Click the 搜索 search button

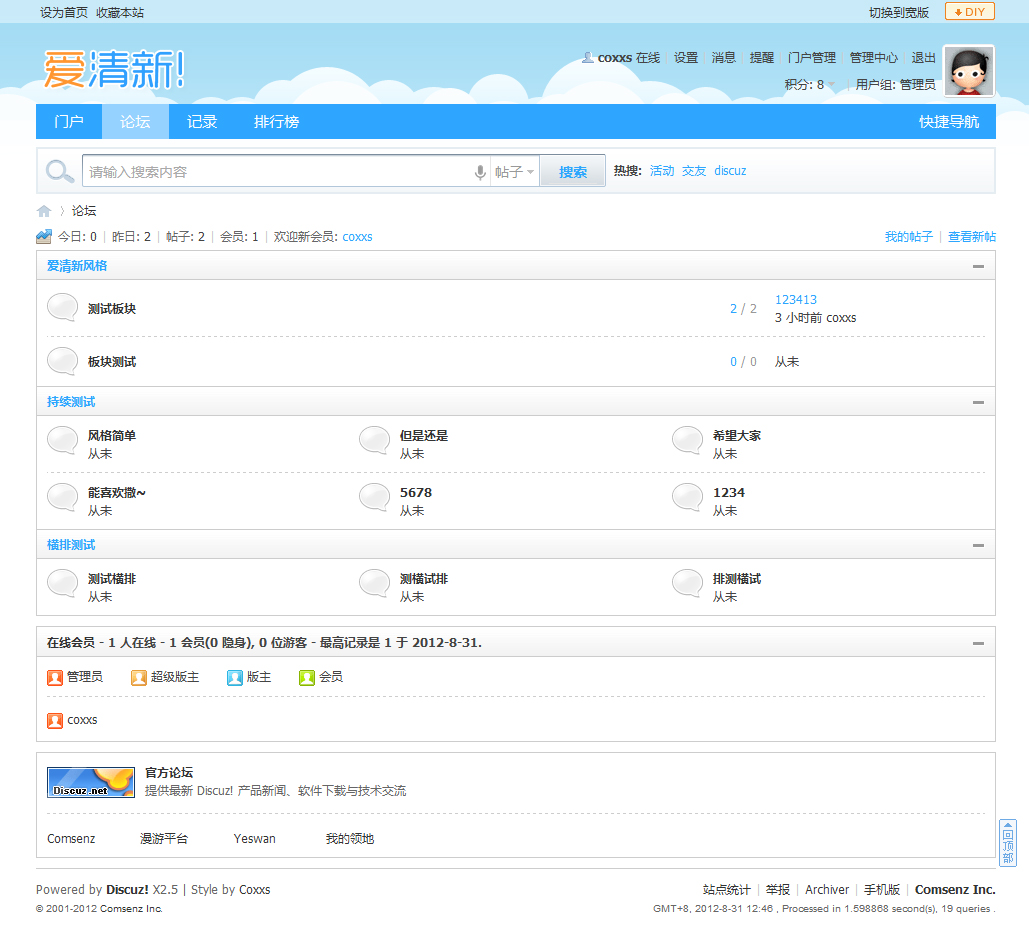coord(572,172)
